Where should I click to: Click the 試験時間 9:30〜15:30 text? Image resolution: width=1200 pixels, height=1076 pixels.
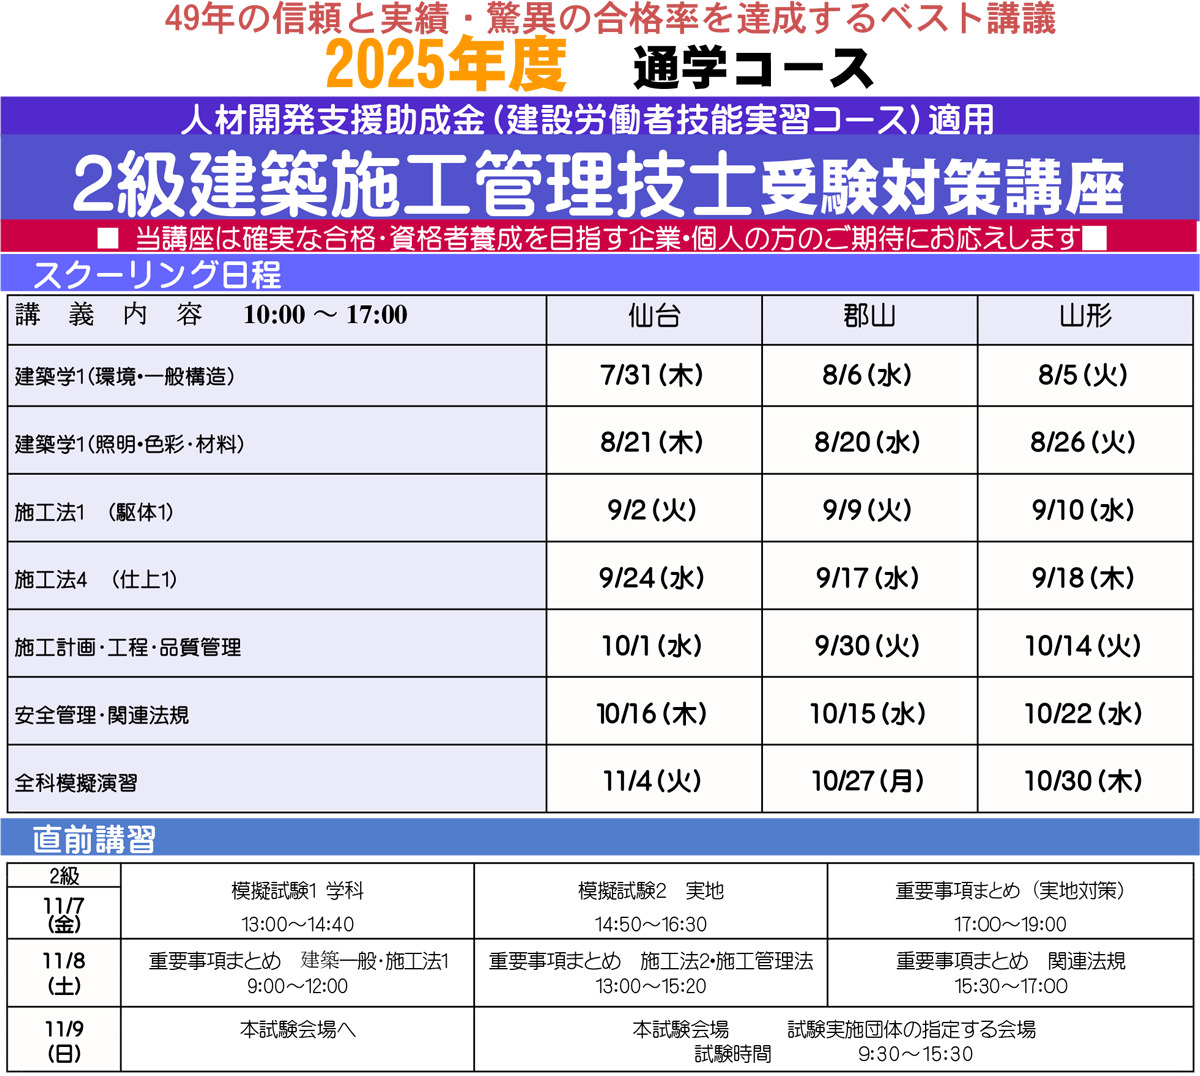pyautogui.click(x=834, y=1054)
